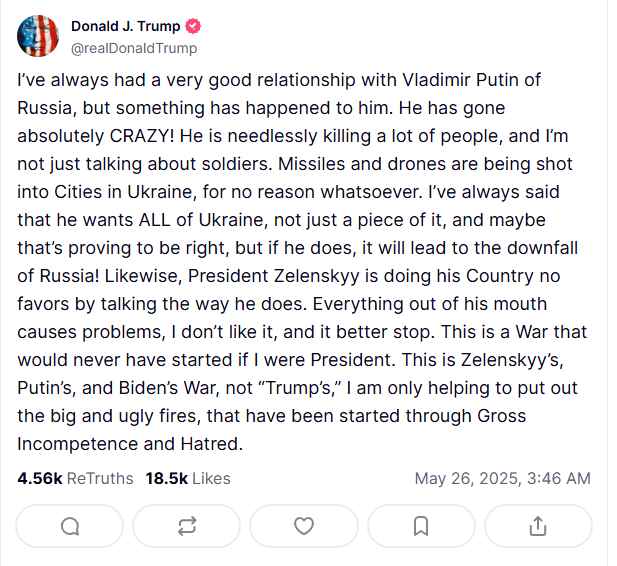Click the @realDonaldTrump handle
This screenshot has width=617, height=566.
click(x=134, y=48)
